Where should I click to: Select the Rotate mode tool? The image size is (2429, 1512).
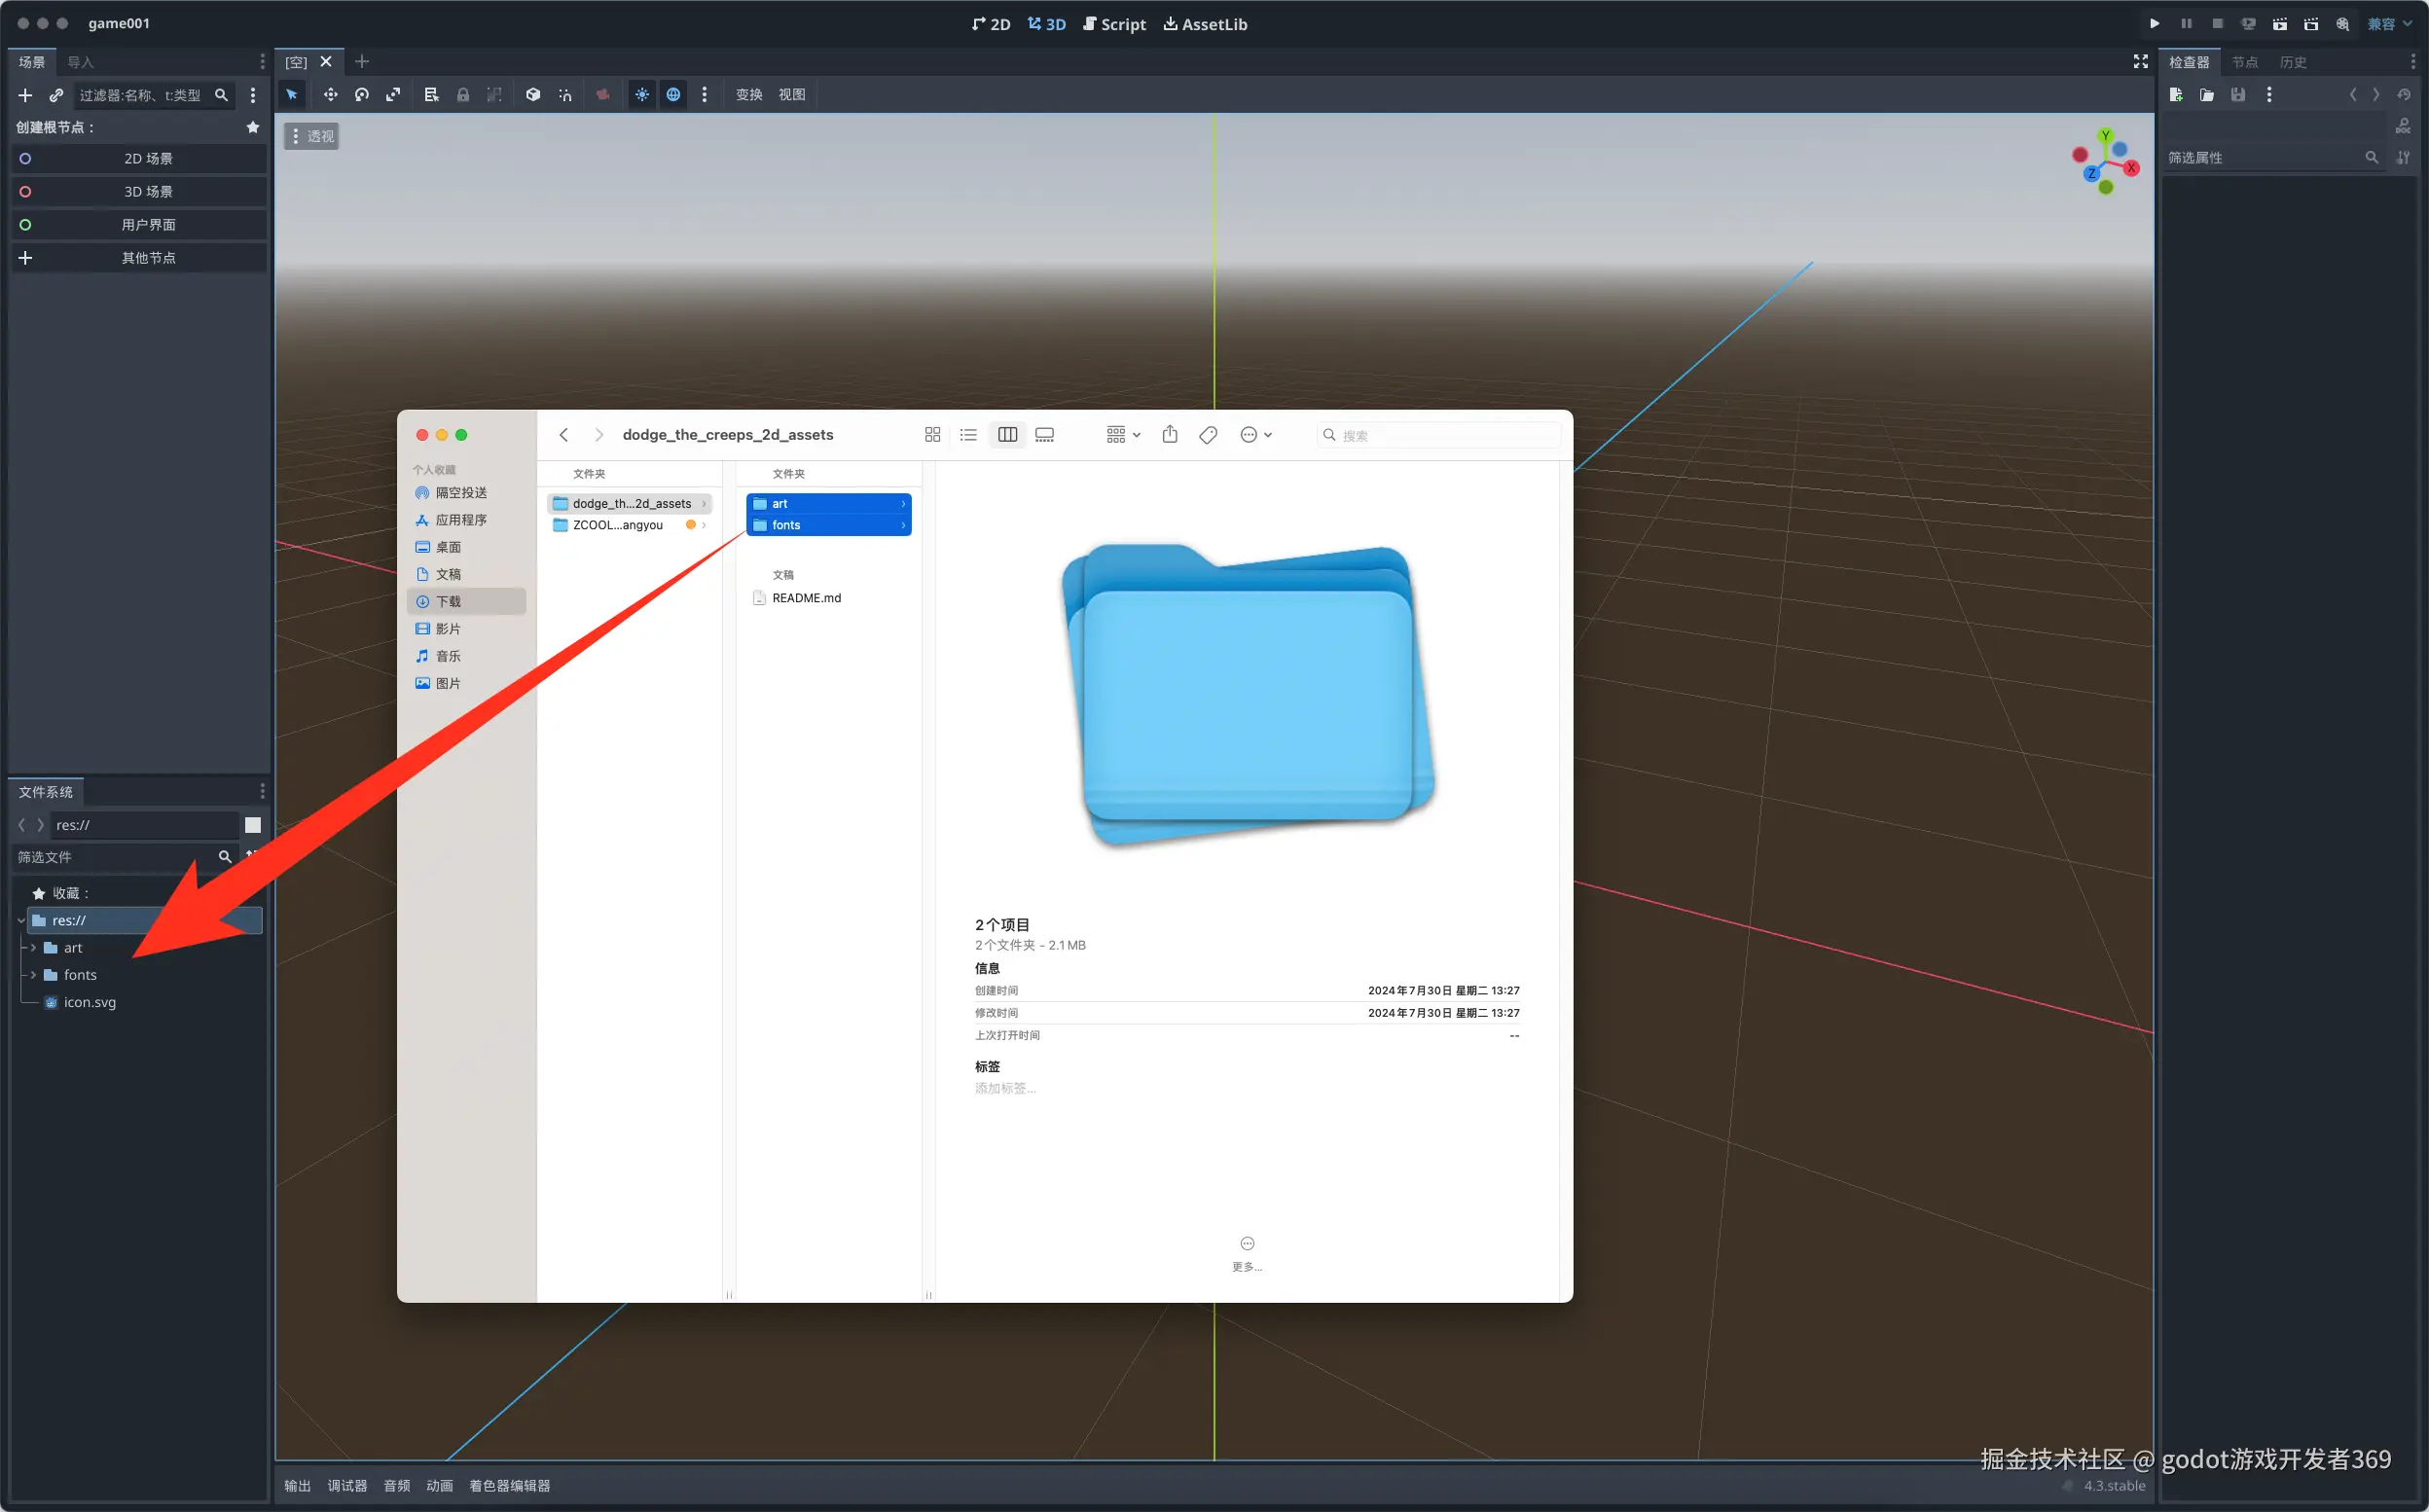361,94
